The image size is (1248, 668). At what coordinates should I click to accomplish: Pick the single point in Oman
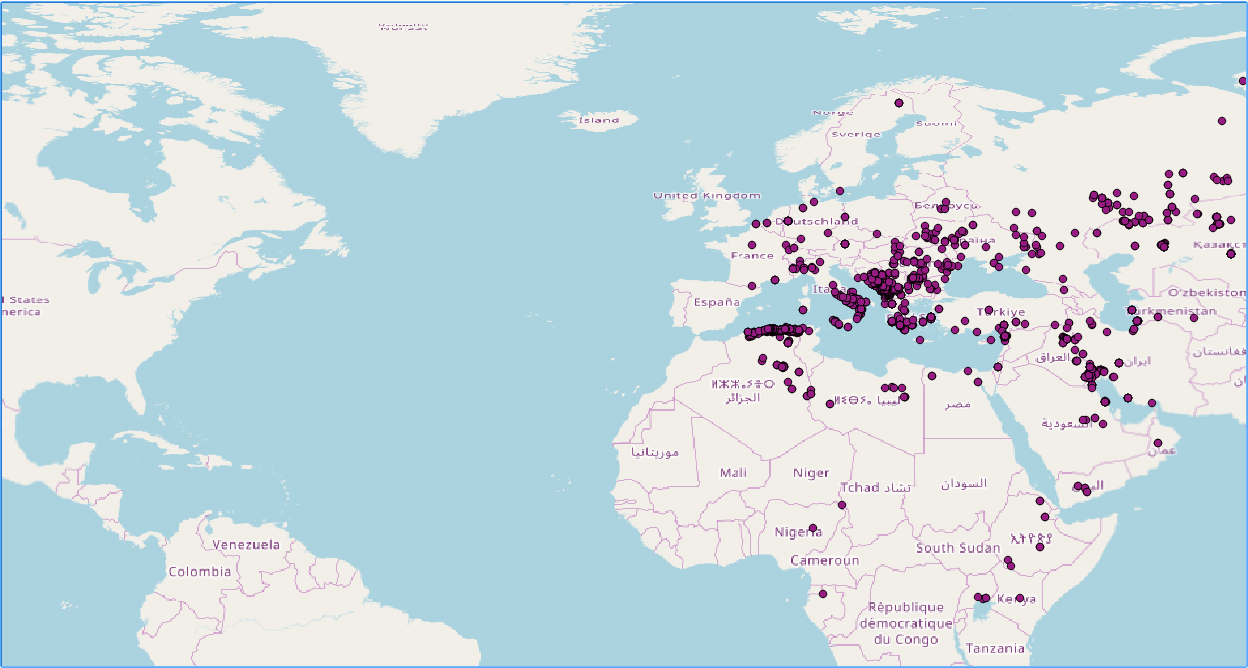click(x=1158, y=443)
